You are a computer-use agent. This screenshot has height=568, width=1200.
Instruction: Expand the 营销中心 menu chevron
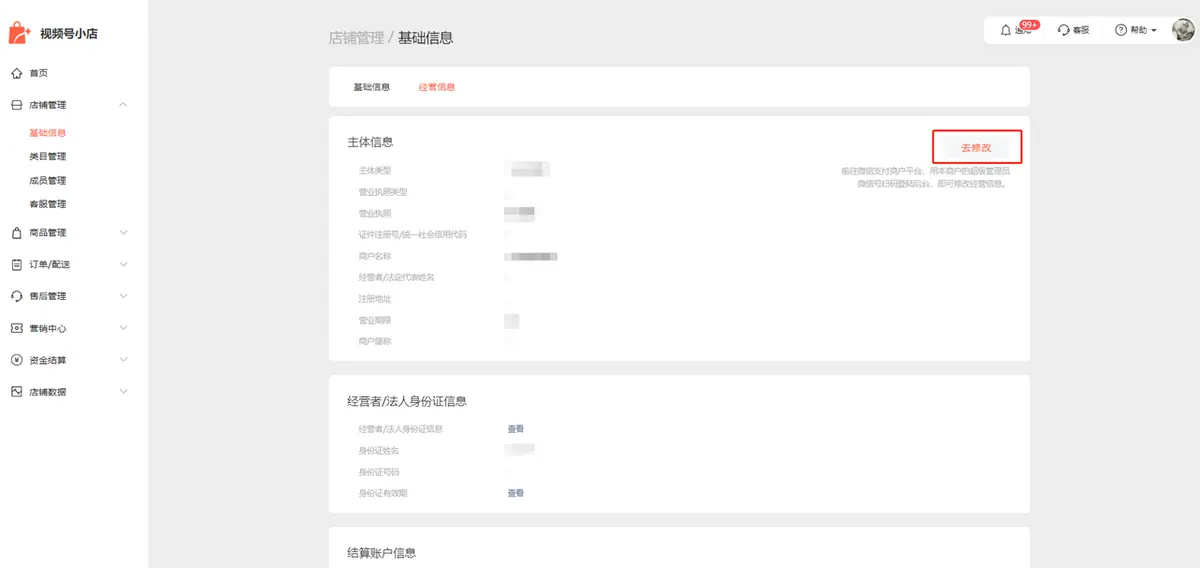(x=123, y=328)
